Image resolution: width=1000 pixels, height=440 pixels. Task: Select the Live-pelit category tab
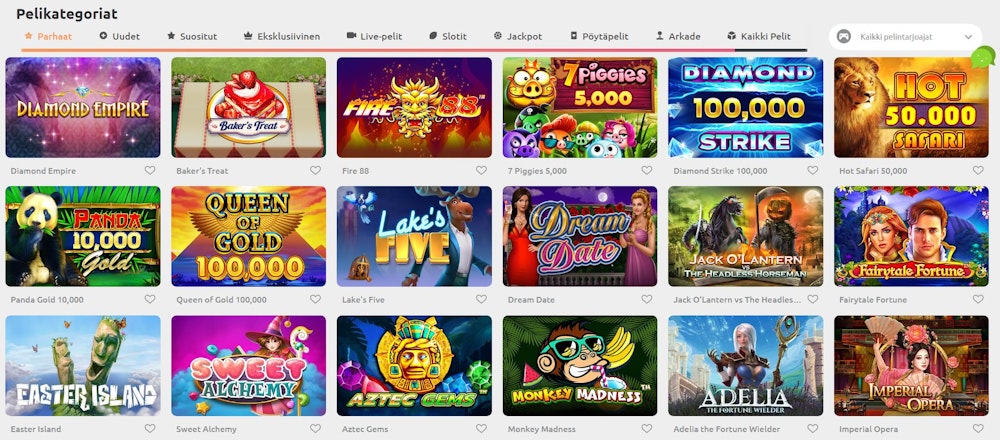tap(374, 36)
